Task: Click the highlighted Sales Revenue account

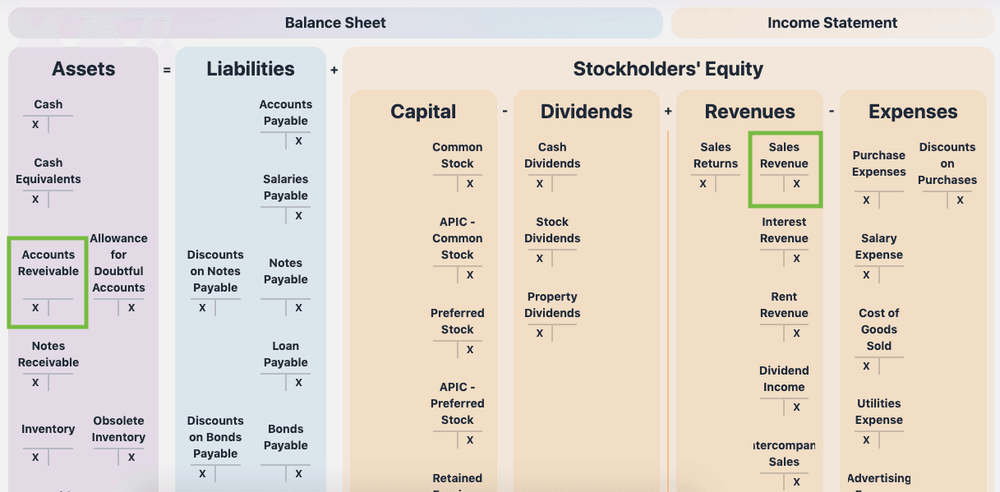Action: point(784,166)
